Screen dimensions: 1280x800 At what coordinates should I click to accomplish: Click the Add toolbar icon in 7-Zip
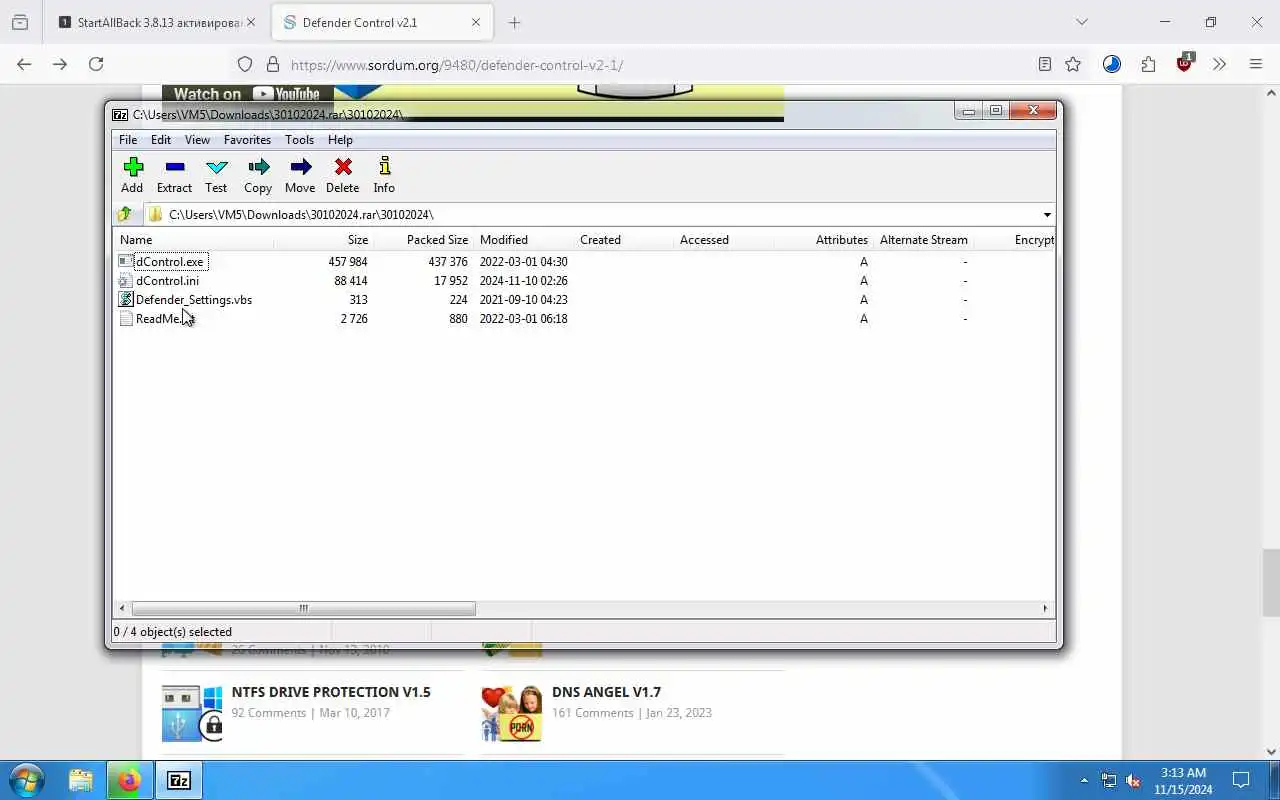pos(132,175)
